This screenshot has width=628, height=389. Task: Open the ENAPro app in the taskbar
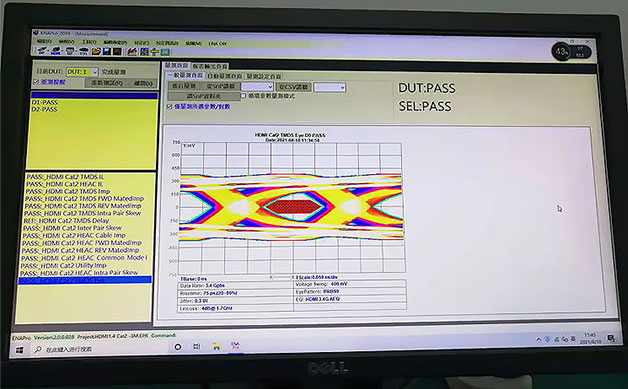[236, 346]
